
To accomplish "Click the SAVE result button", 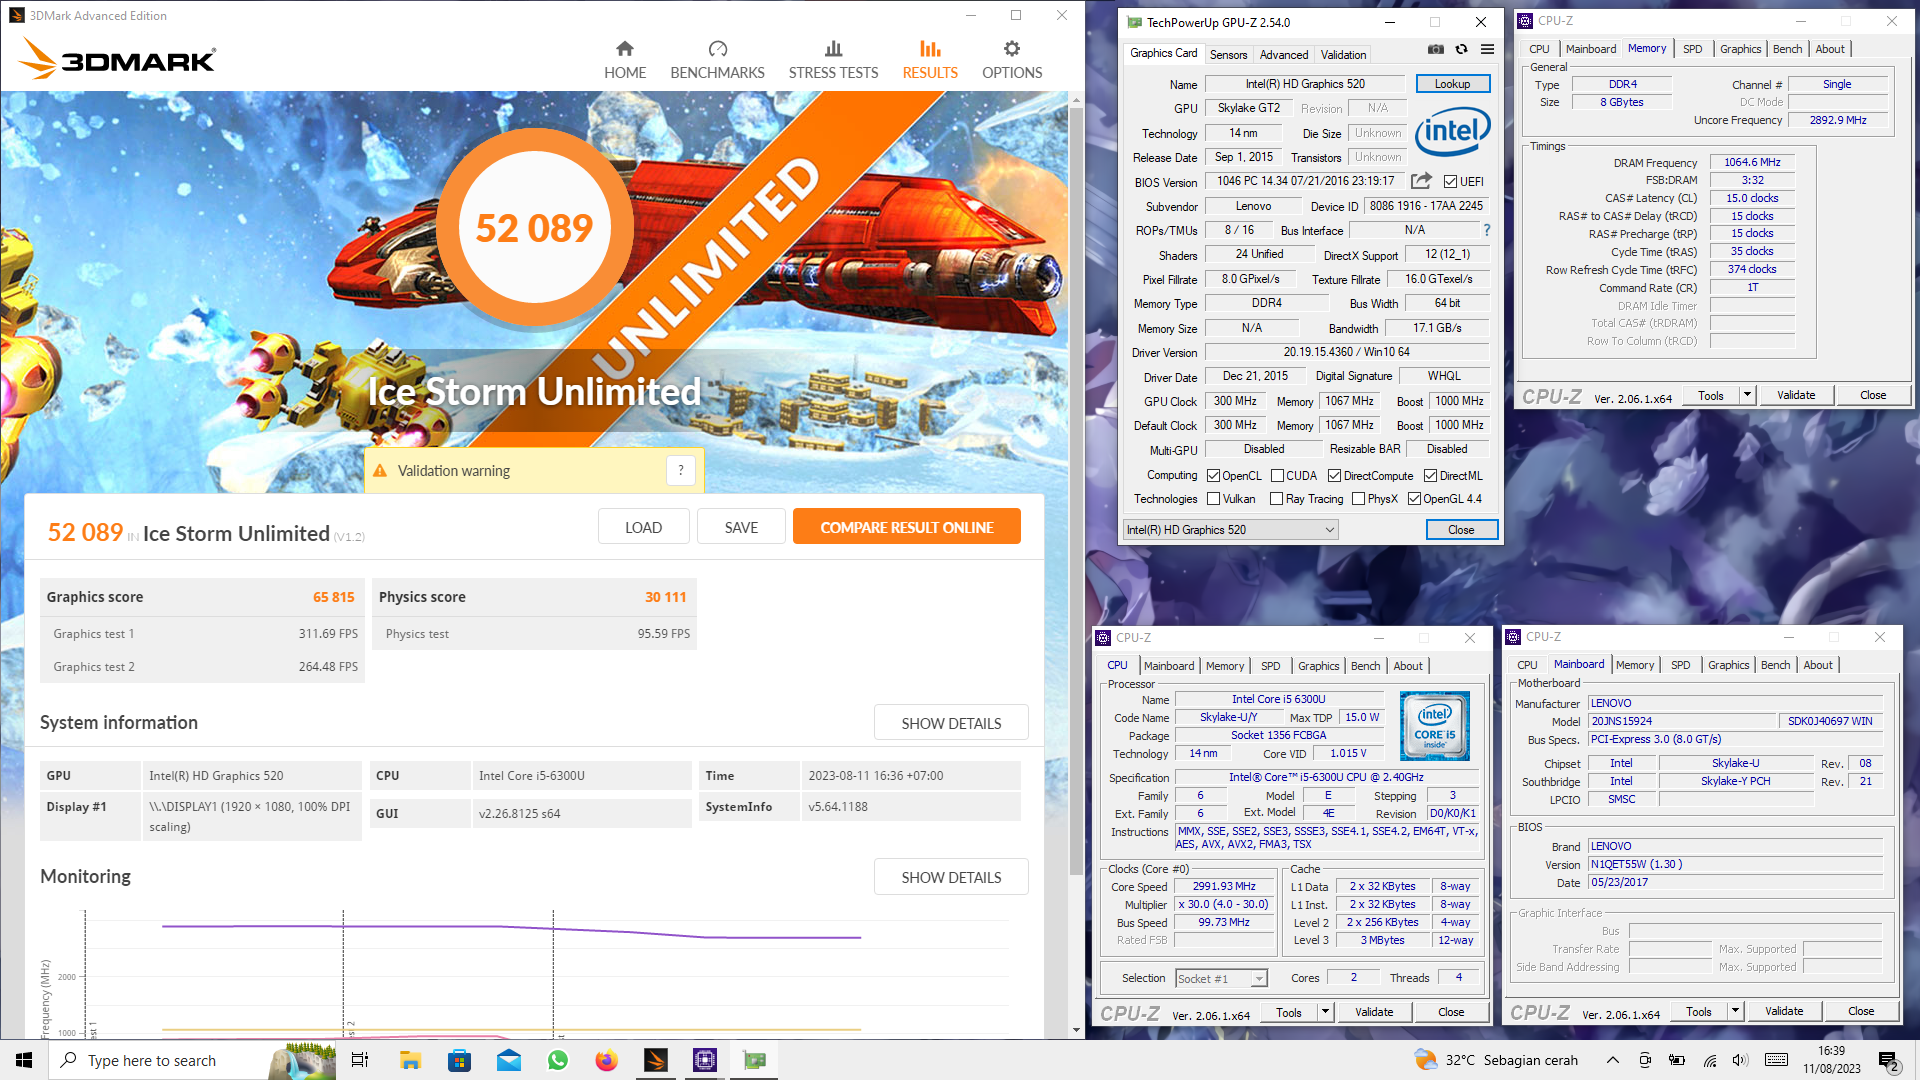I will (741, 527).
